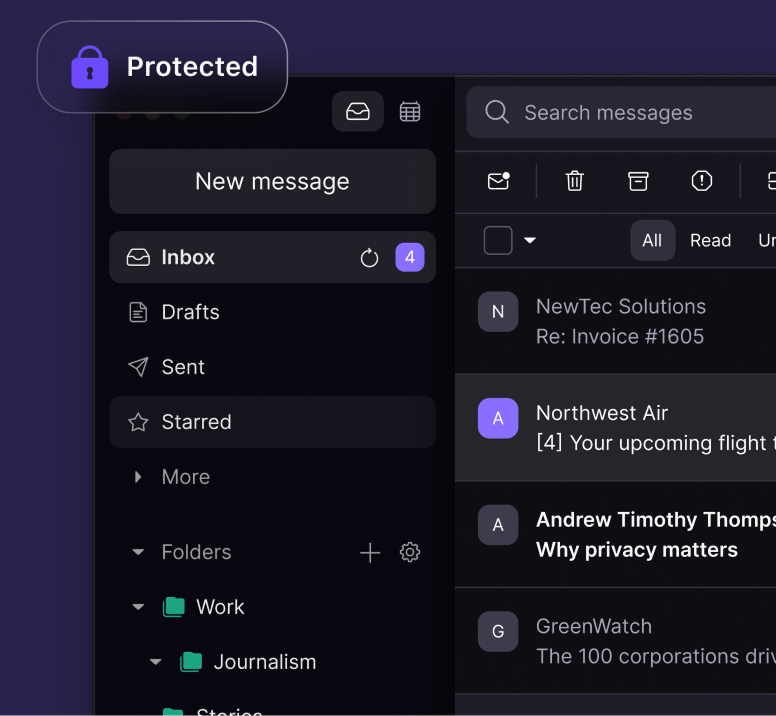Viewport: 776px width, 716px height.
Task: Click the Search messages field
Action: tap(640, 113)
